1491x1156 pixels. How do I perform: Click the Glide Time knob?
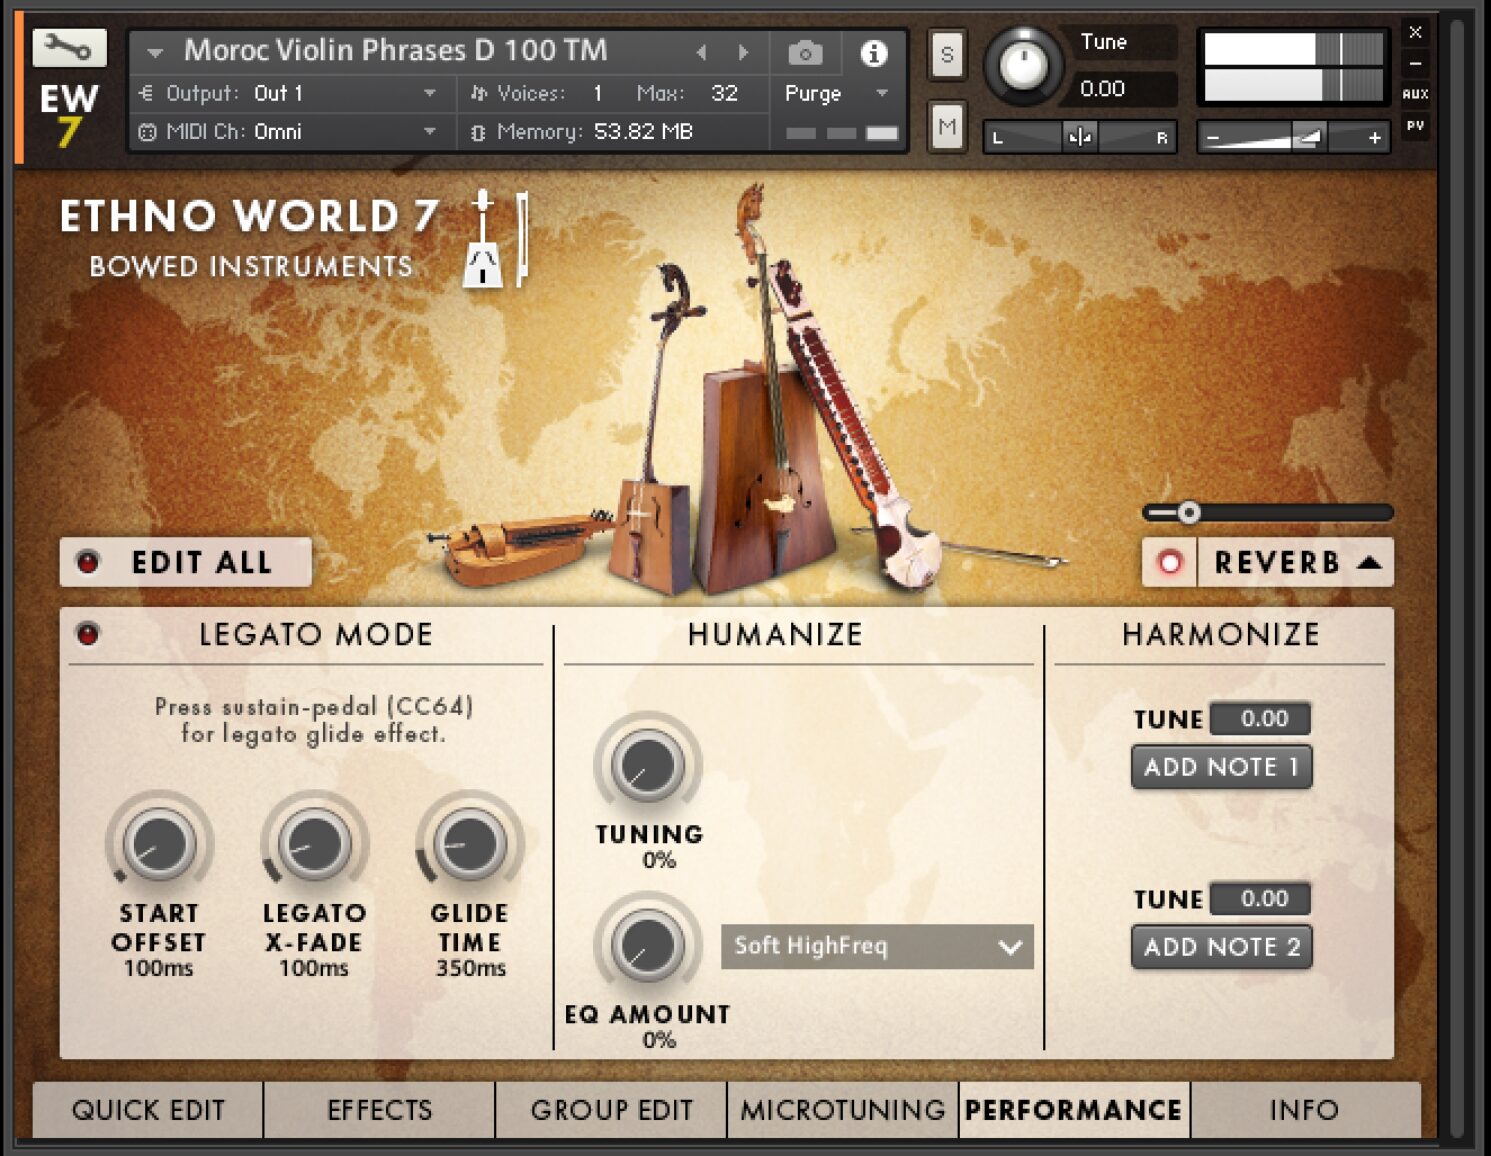[469, 843]
